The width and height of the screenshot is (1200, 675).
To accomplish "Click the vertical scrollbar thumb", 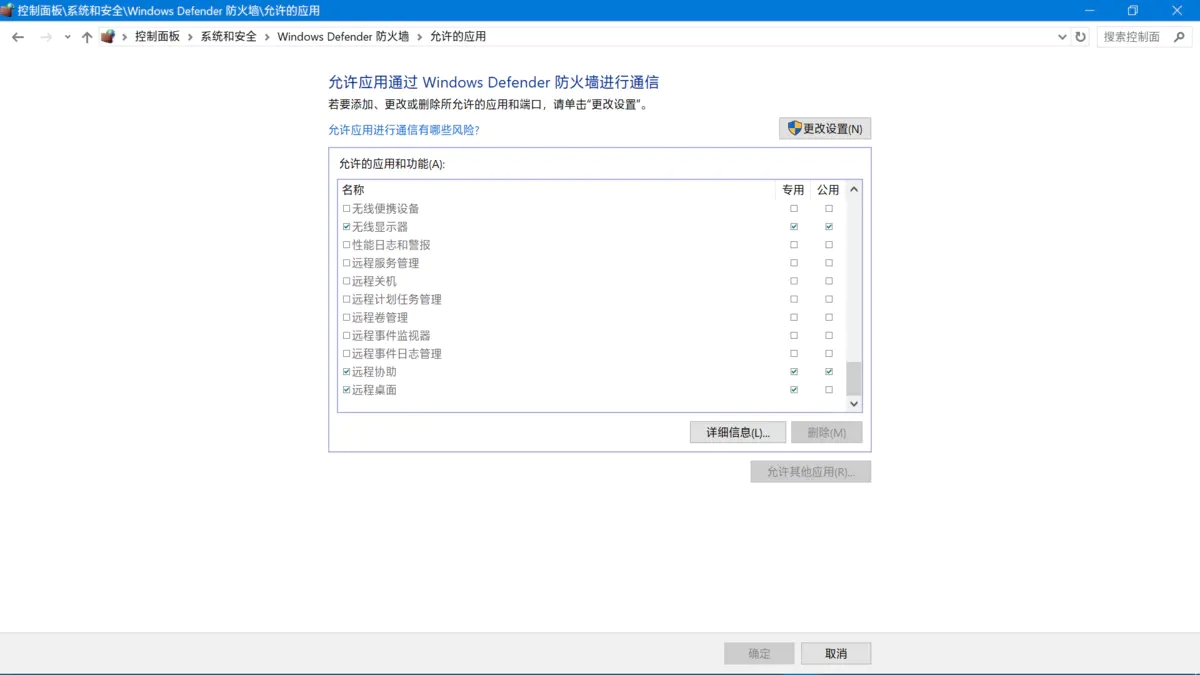I will pyautogui.click(x=853, y=379).
